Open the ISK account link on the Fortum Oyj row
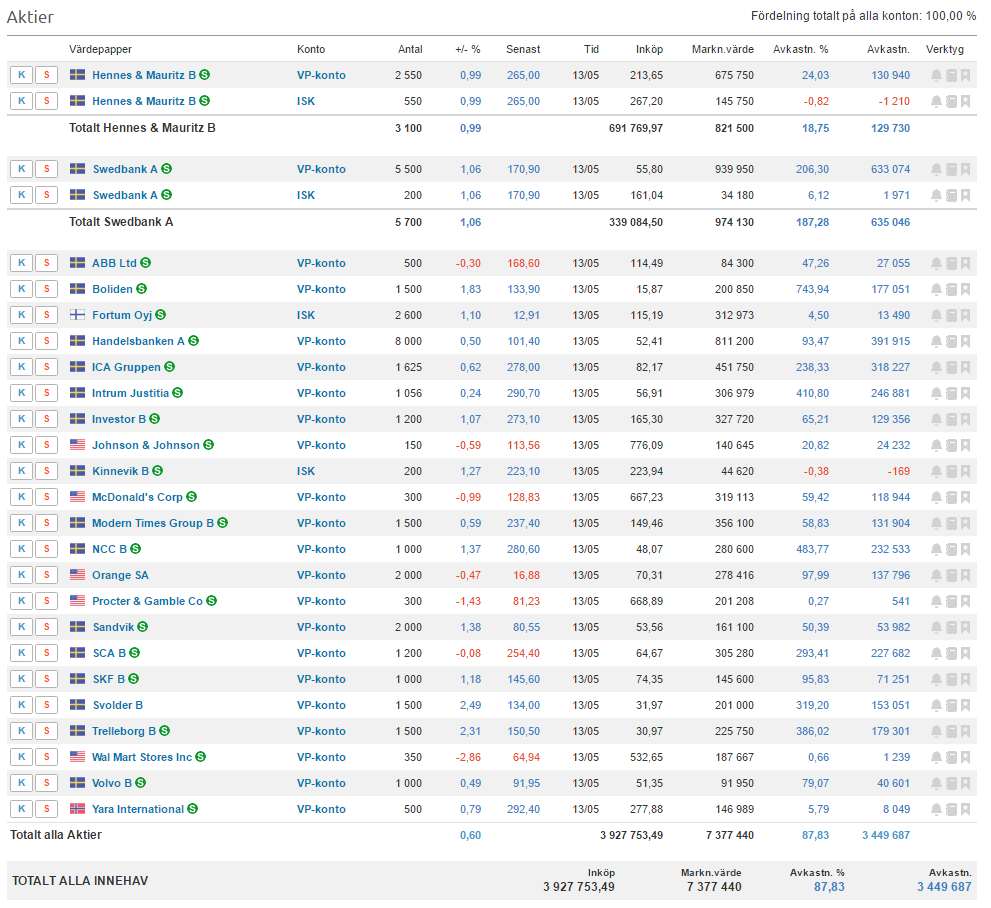The width and height of the screenshot is (991, 908). pyautogui.click(x=306, y=315)
